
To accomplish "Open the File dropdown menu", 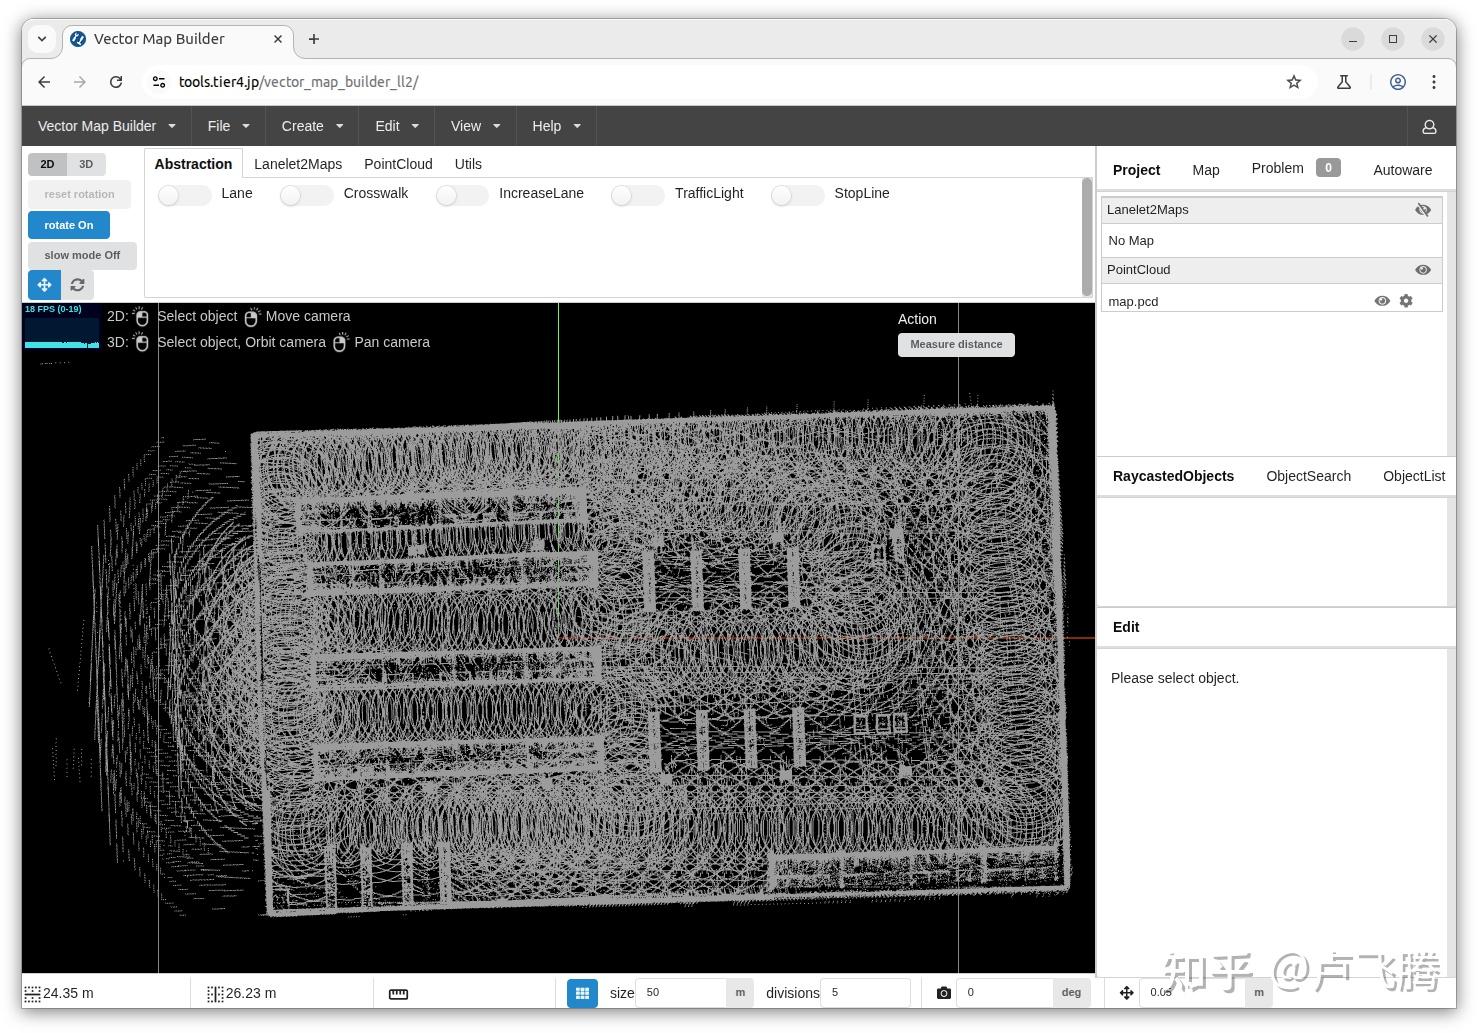I will click(x=228, y=126).
